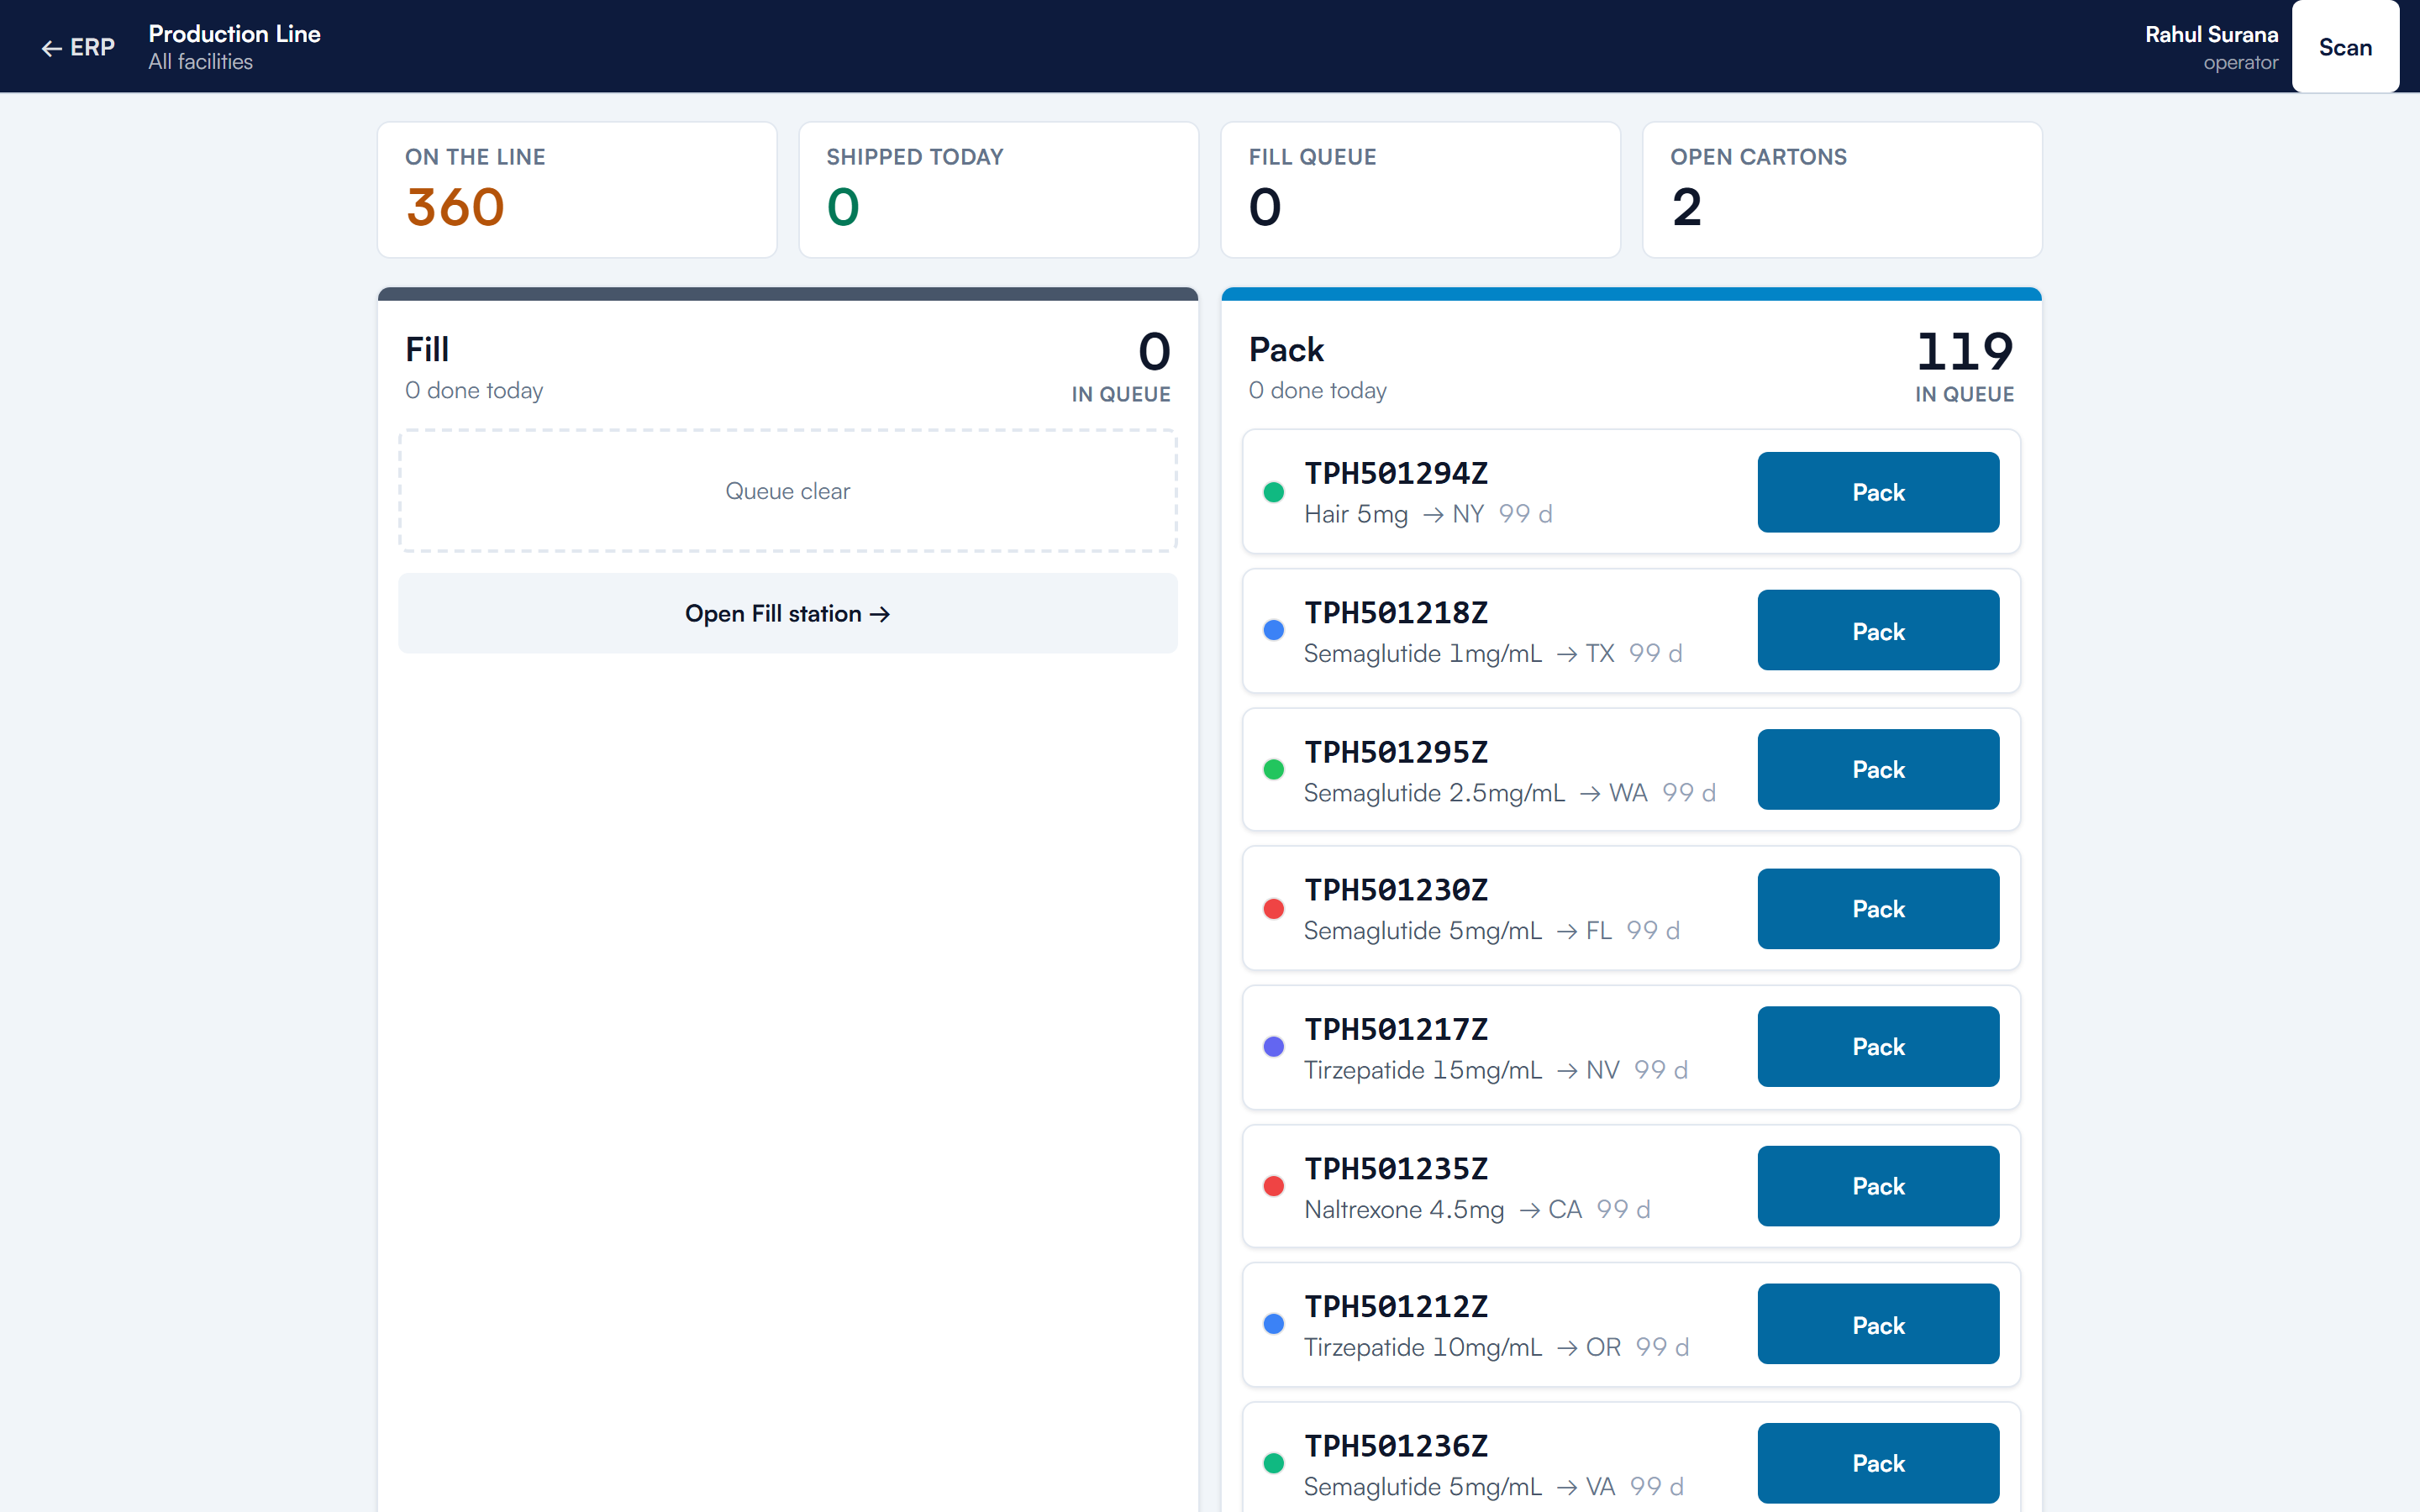The width and height of the screenshot is (2420, 1512).
Task: Open the Scan button
Action: click(2345, 47)
